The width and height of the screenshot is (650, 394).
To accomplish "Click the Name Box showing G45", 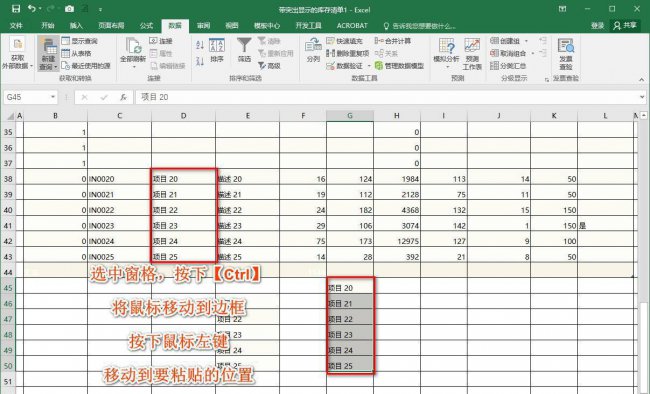I will point(26,97).
